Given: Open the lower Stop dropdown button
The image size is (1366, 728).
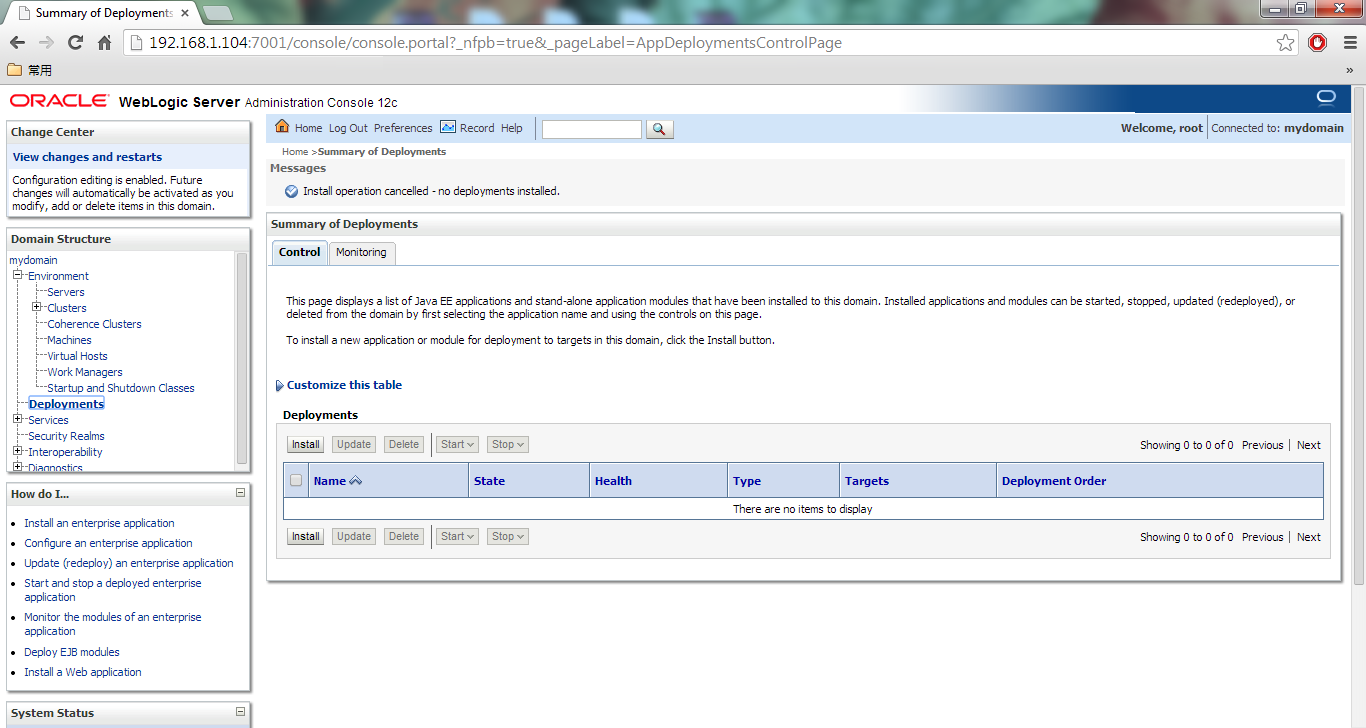Looking at the screenshot, I should [x=508, y=536].
